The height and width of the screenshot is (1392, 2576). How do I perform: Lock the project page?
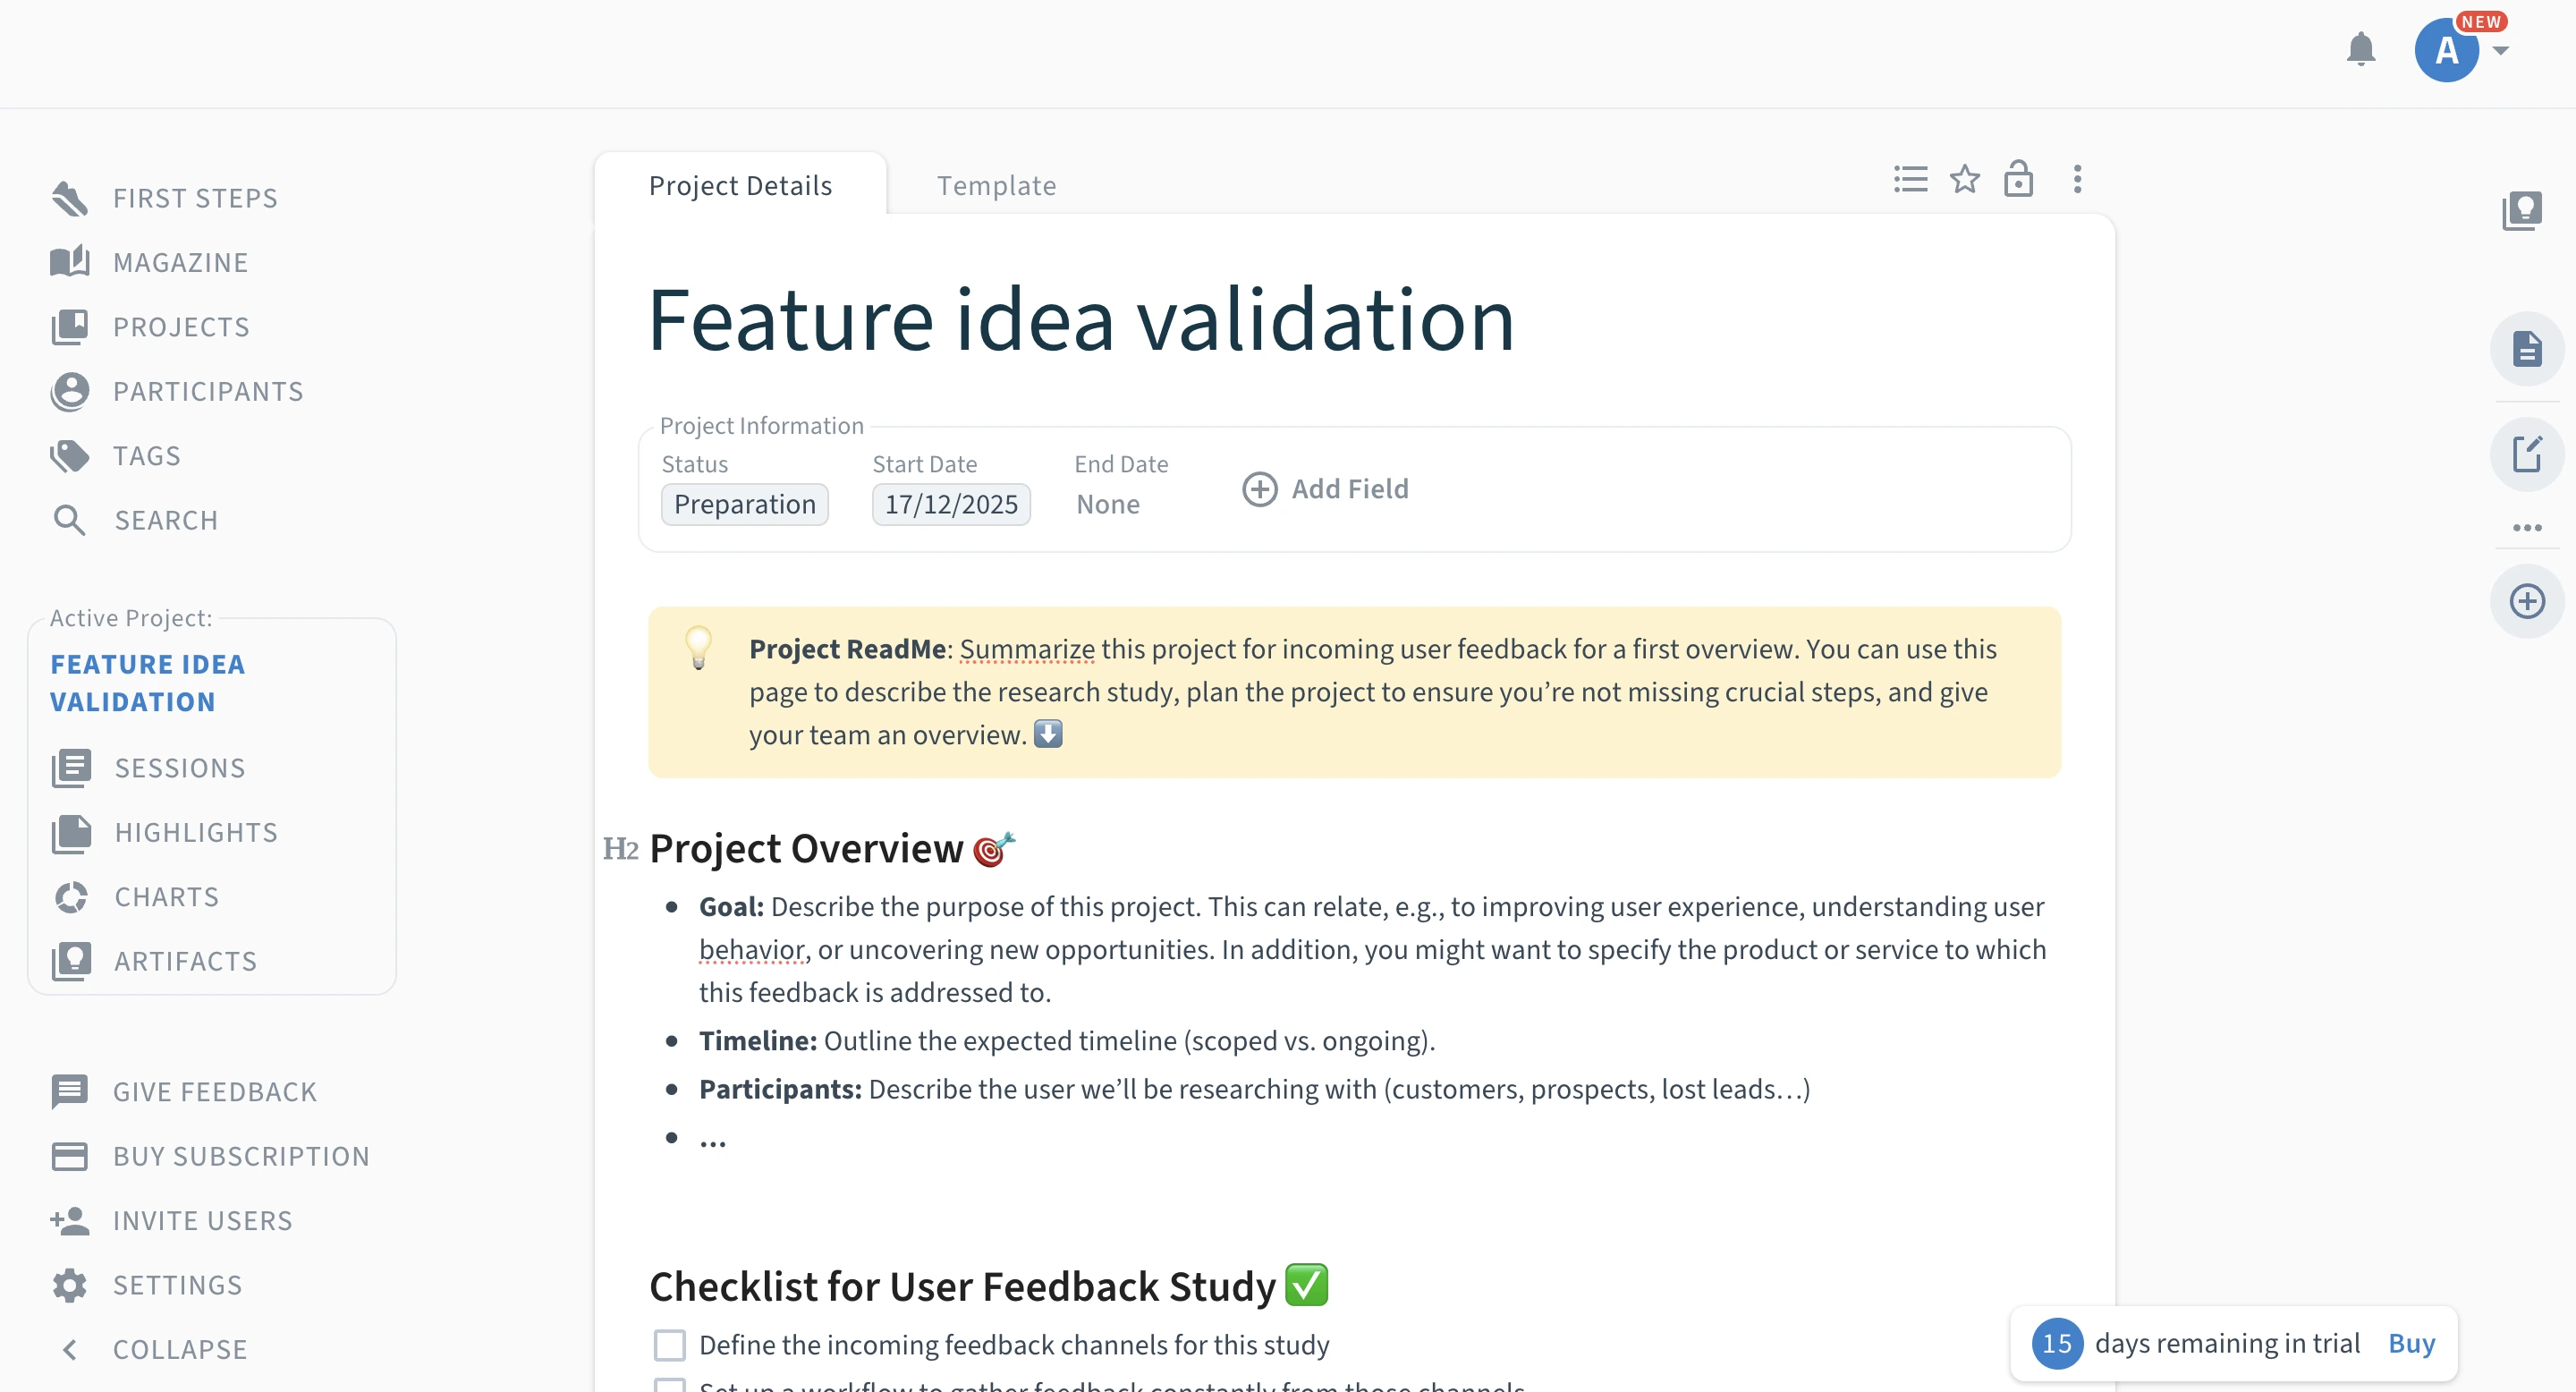pyautogui.click(x=2019, y=179)
